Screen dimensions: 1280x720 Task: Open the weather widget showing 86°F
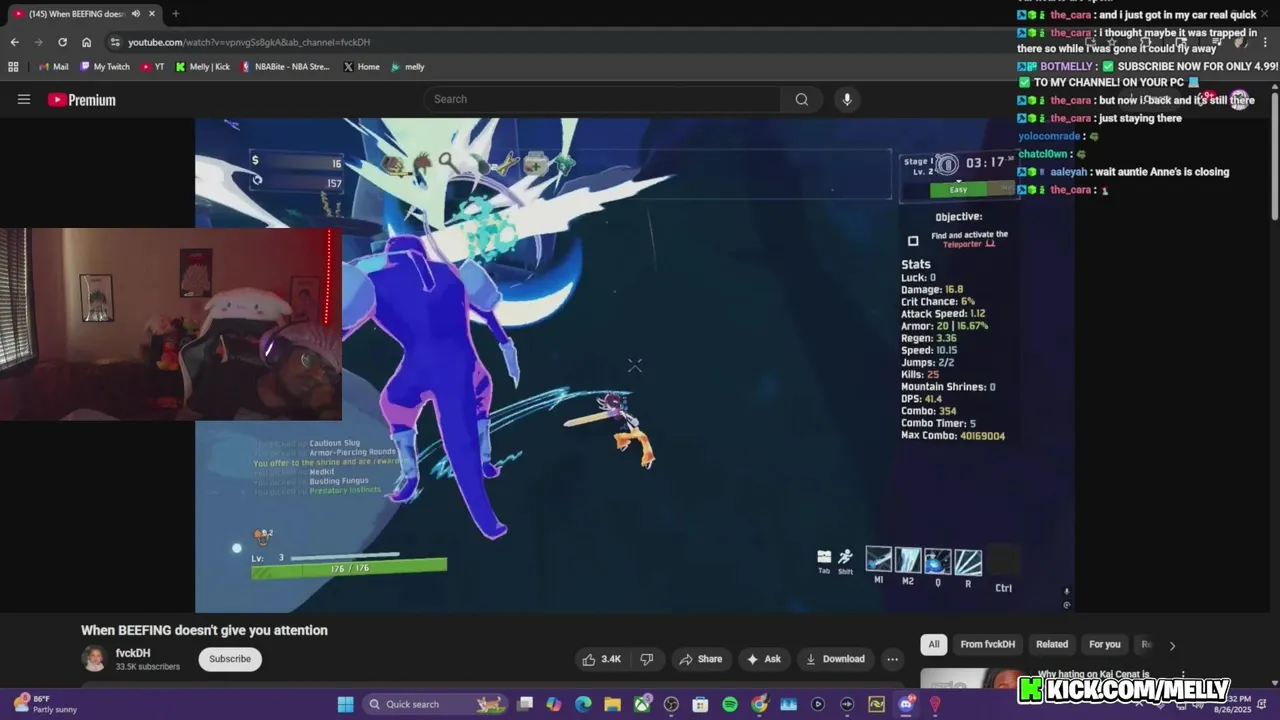point(45,704)
